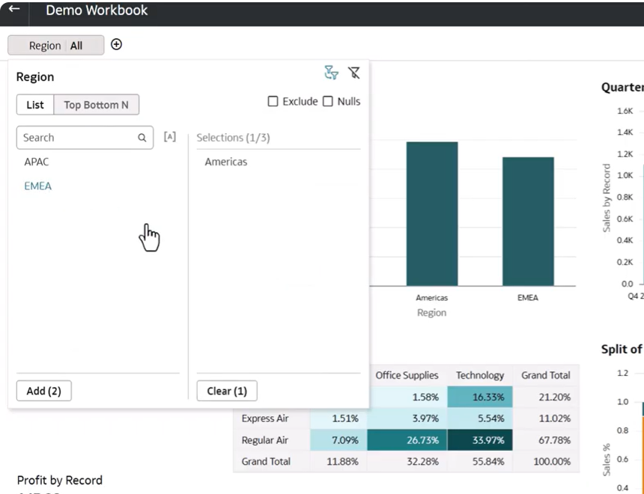Click the search magnifier icon

click(x=142, y=138)
